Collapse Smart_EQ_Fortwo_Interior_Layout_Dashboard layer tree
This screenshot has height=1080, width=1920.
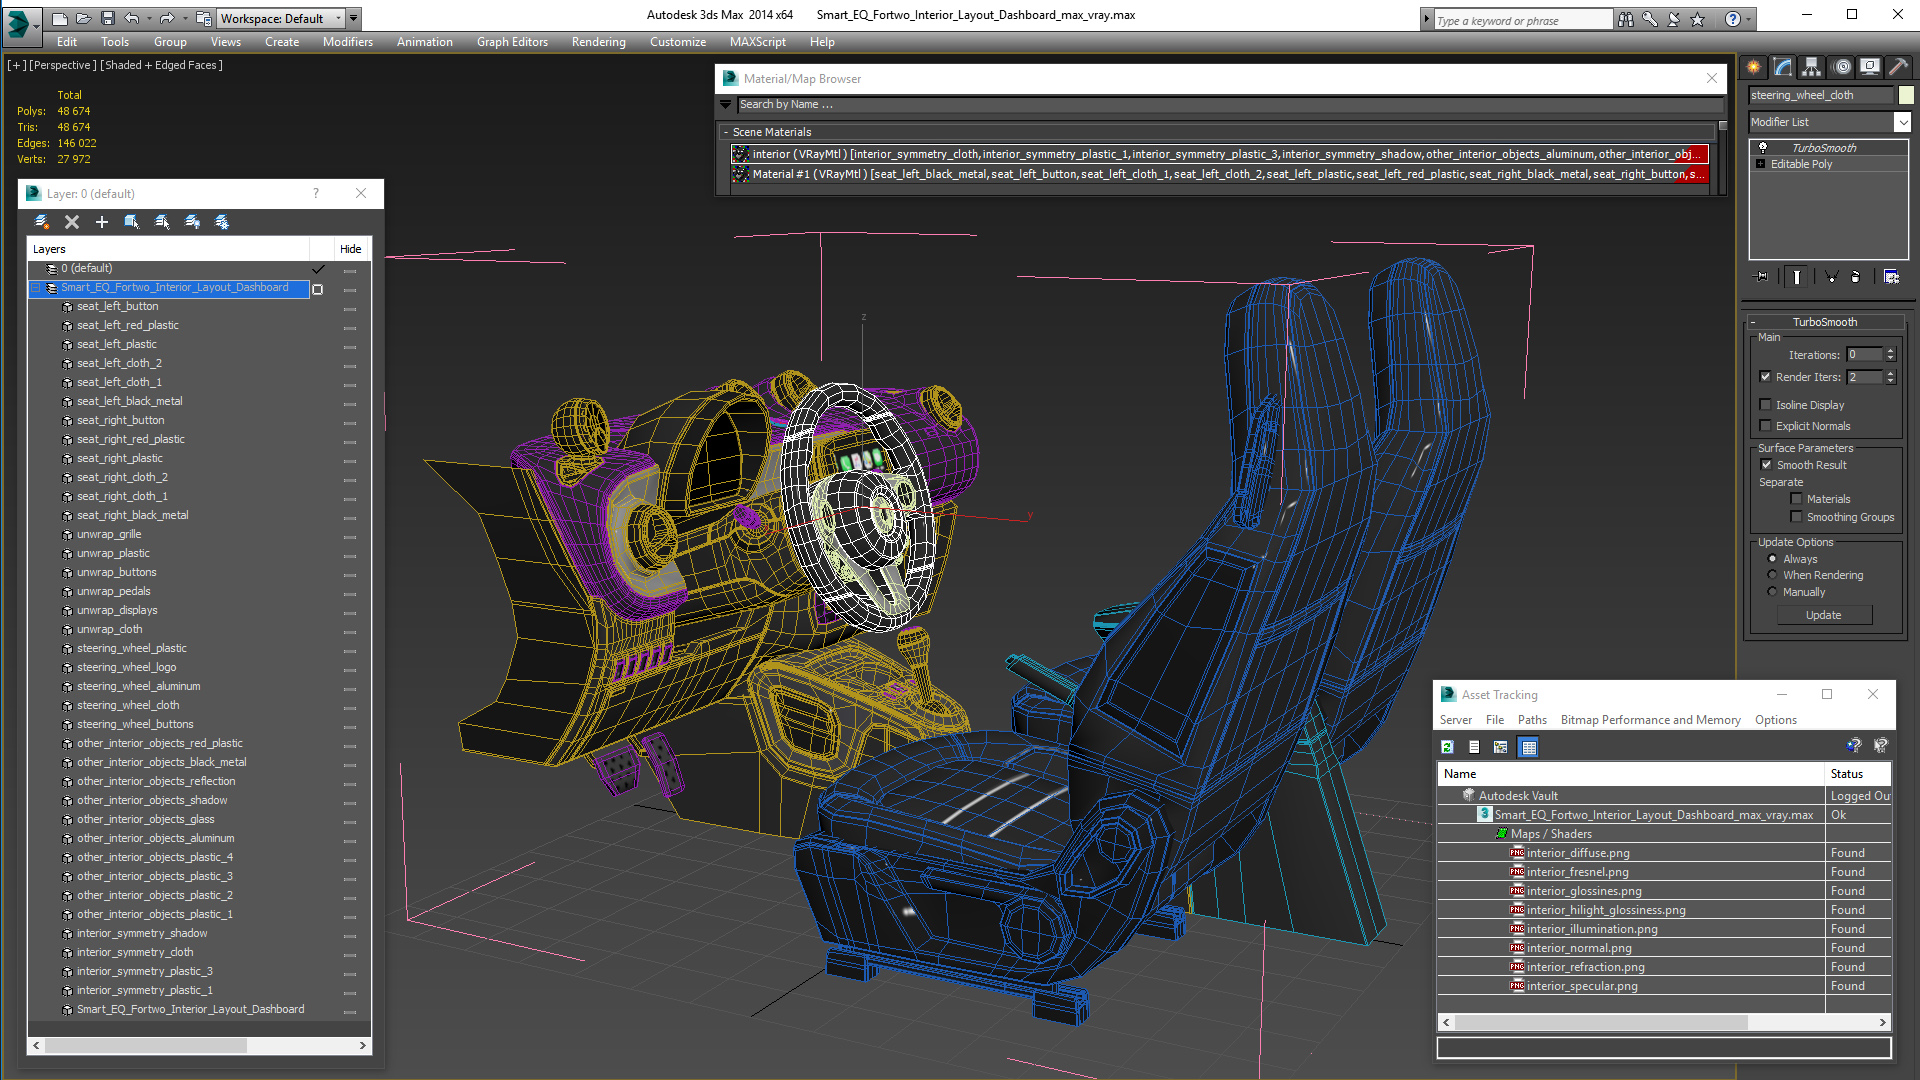[x=37, y=288]
